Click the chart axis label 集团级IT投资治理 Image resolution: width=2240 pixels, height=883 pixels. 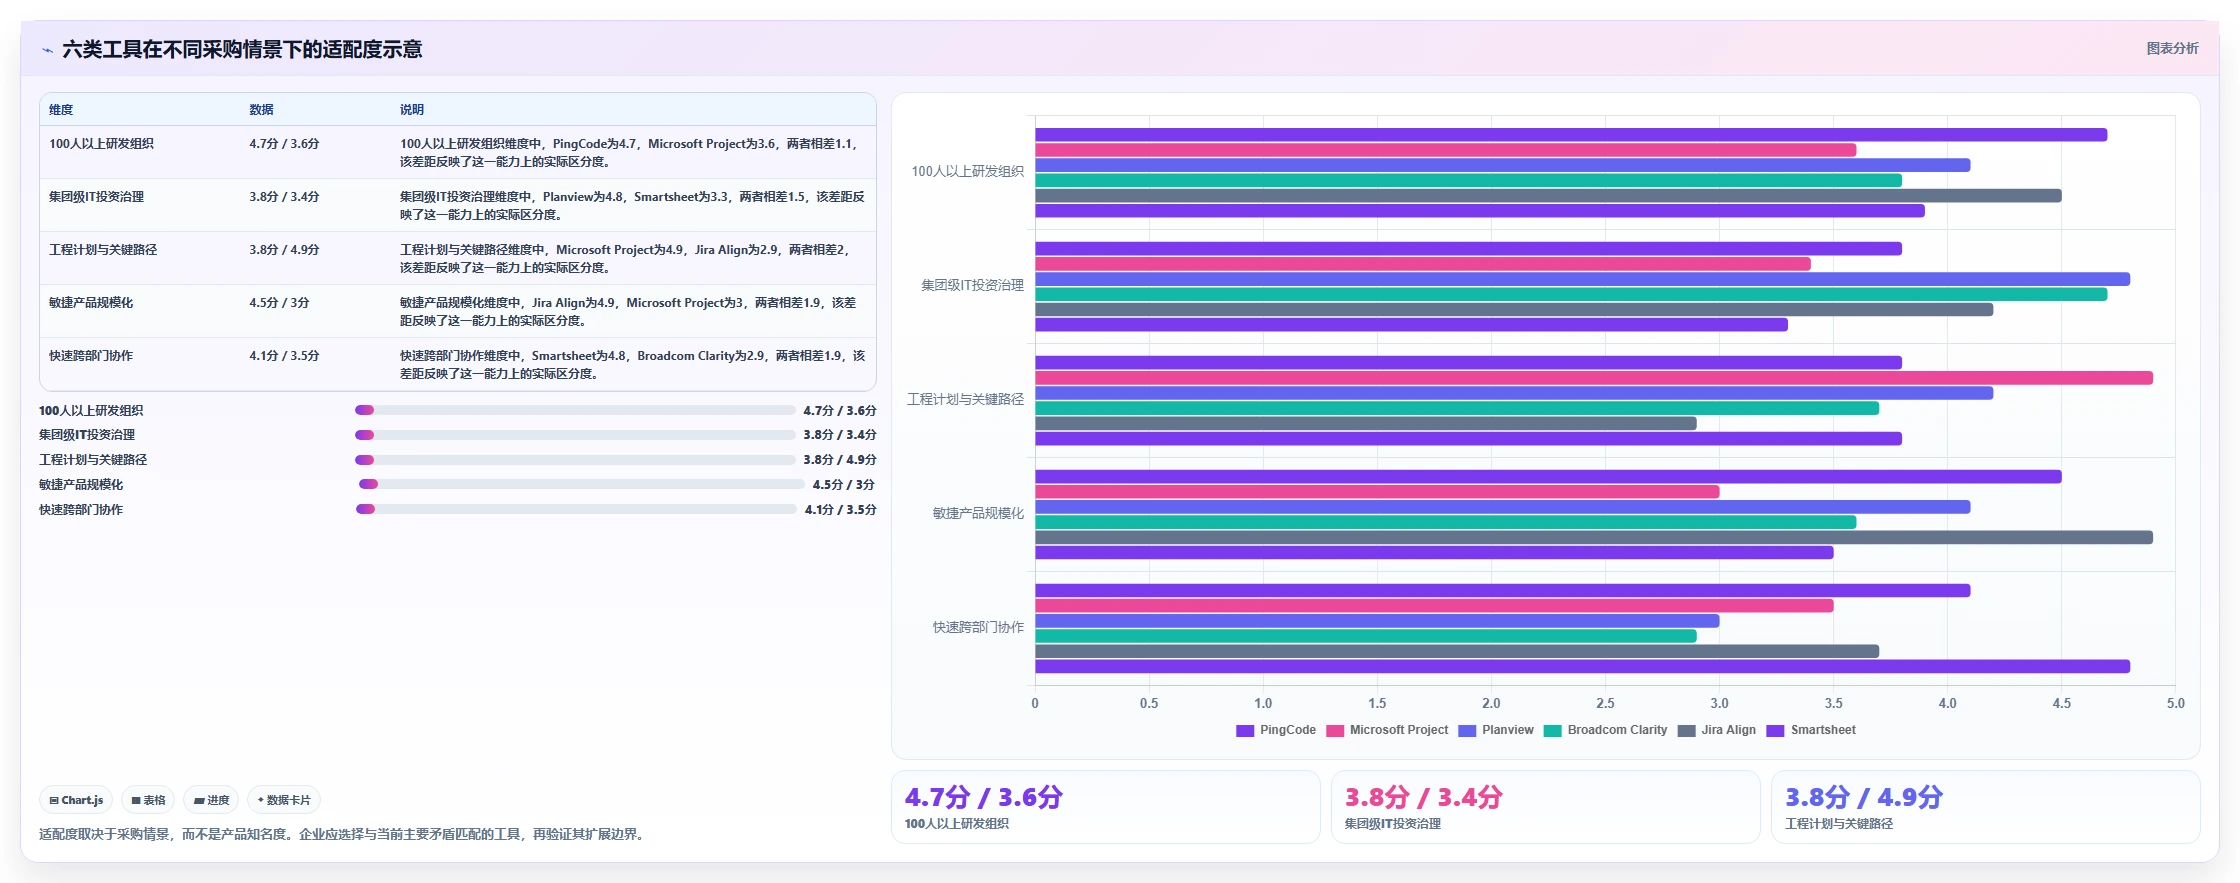(x=972, y=286)
